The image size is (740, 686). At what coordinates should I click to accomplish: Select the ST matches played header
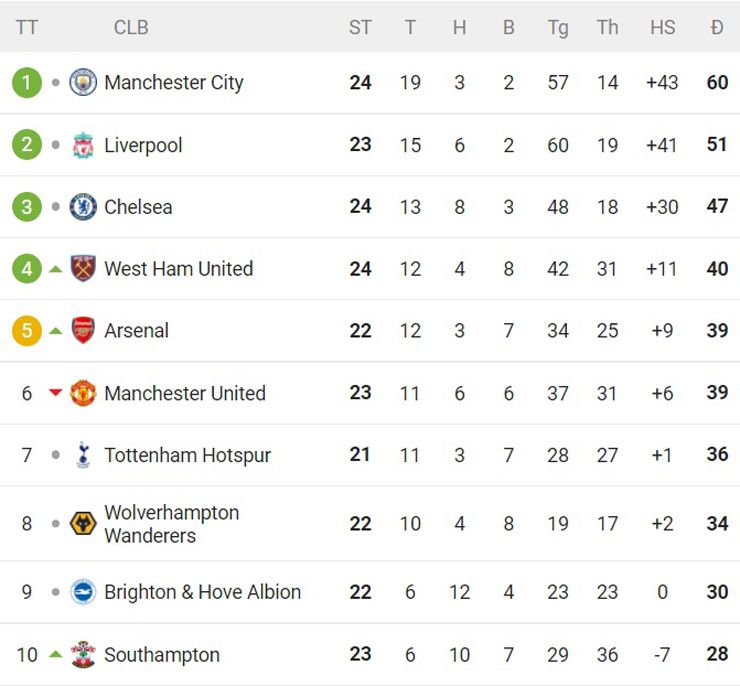click(360, 27)
